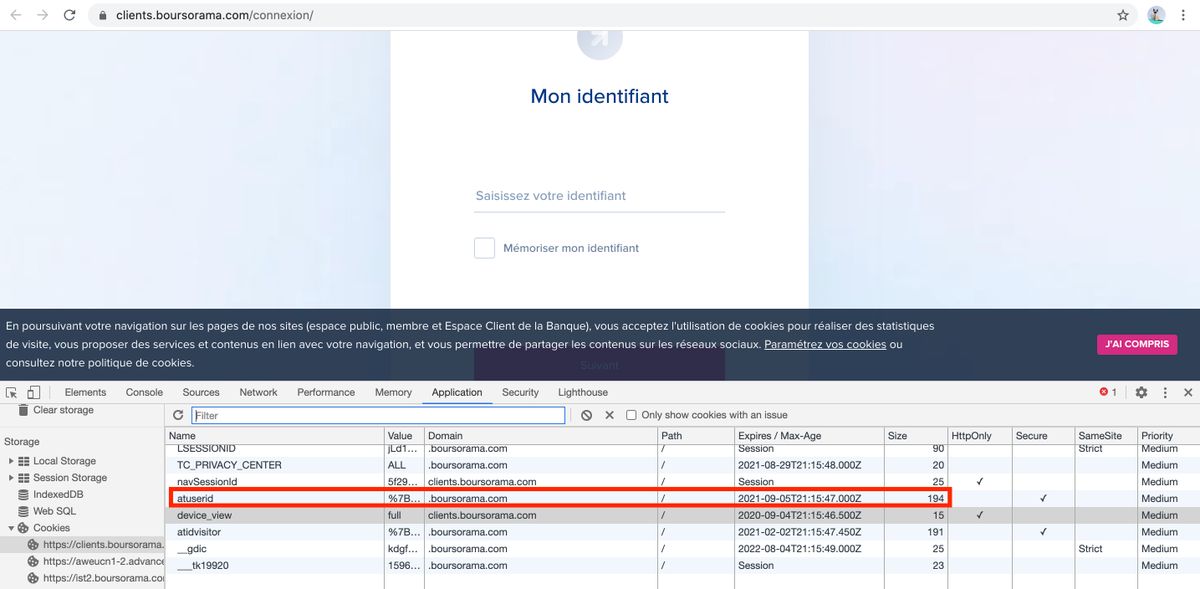Open the DevTools customize menu
The image size is (1200, 589).
coord(1165,393)
